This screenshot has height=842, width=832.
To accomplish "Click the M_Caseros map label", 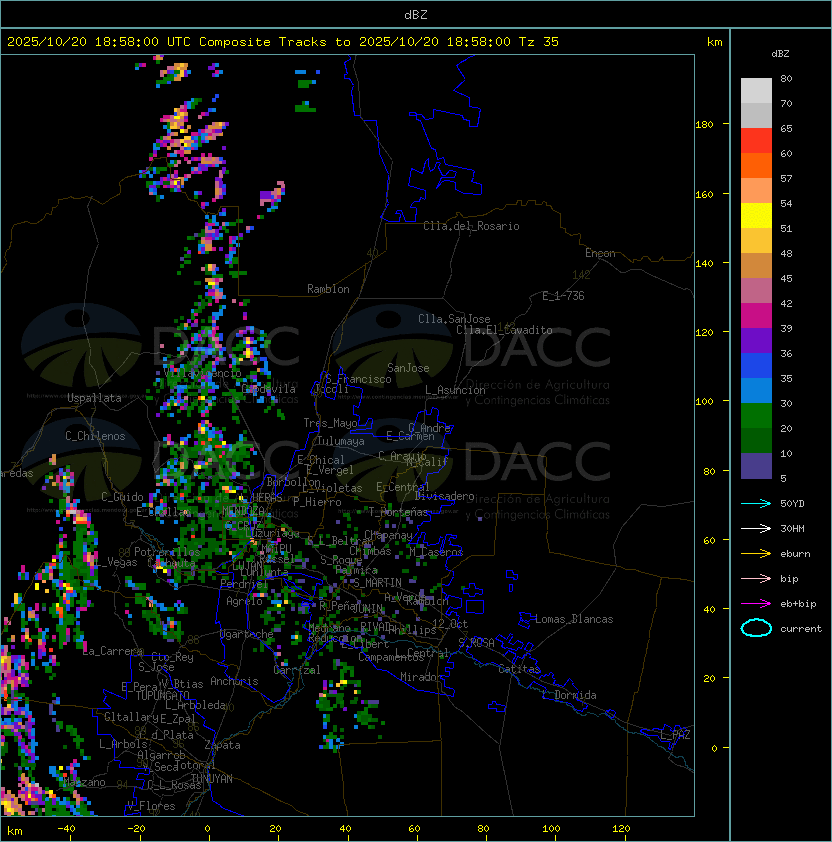I will [436, 551].
